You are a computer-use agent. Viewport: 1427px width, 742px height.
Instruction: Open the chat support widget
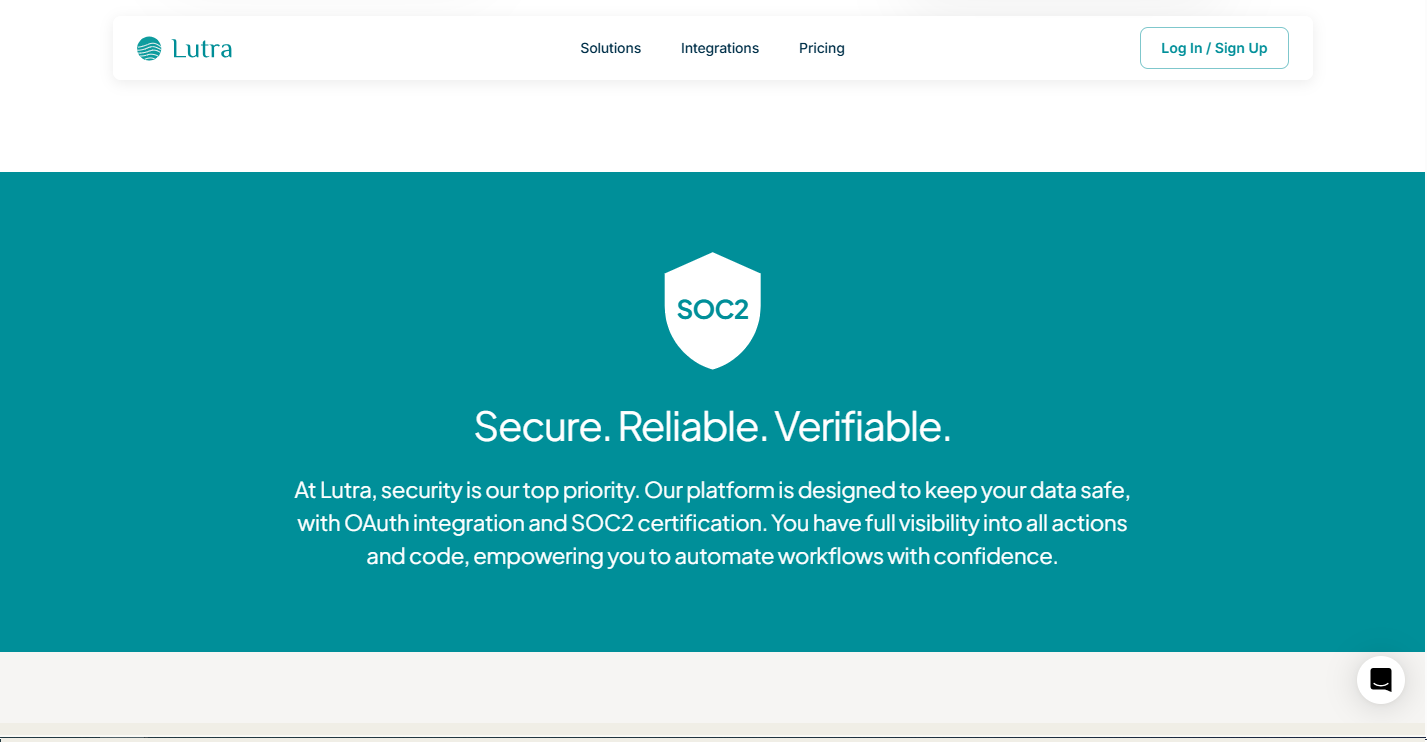(1381, 680)
